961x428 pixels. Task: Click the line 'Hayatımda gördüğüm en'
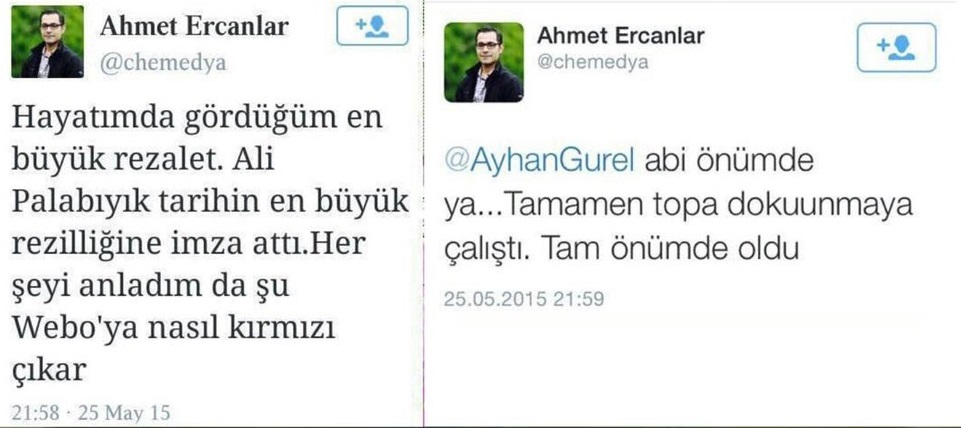pos(197,120)
